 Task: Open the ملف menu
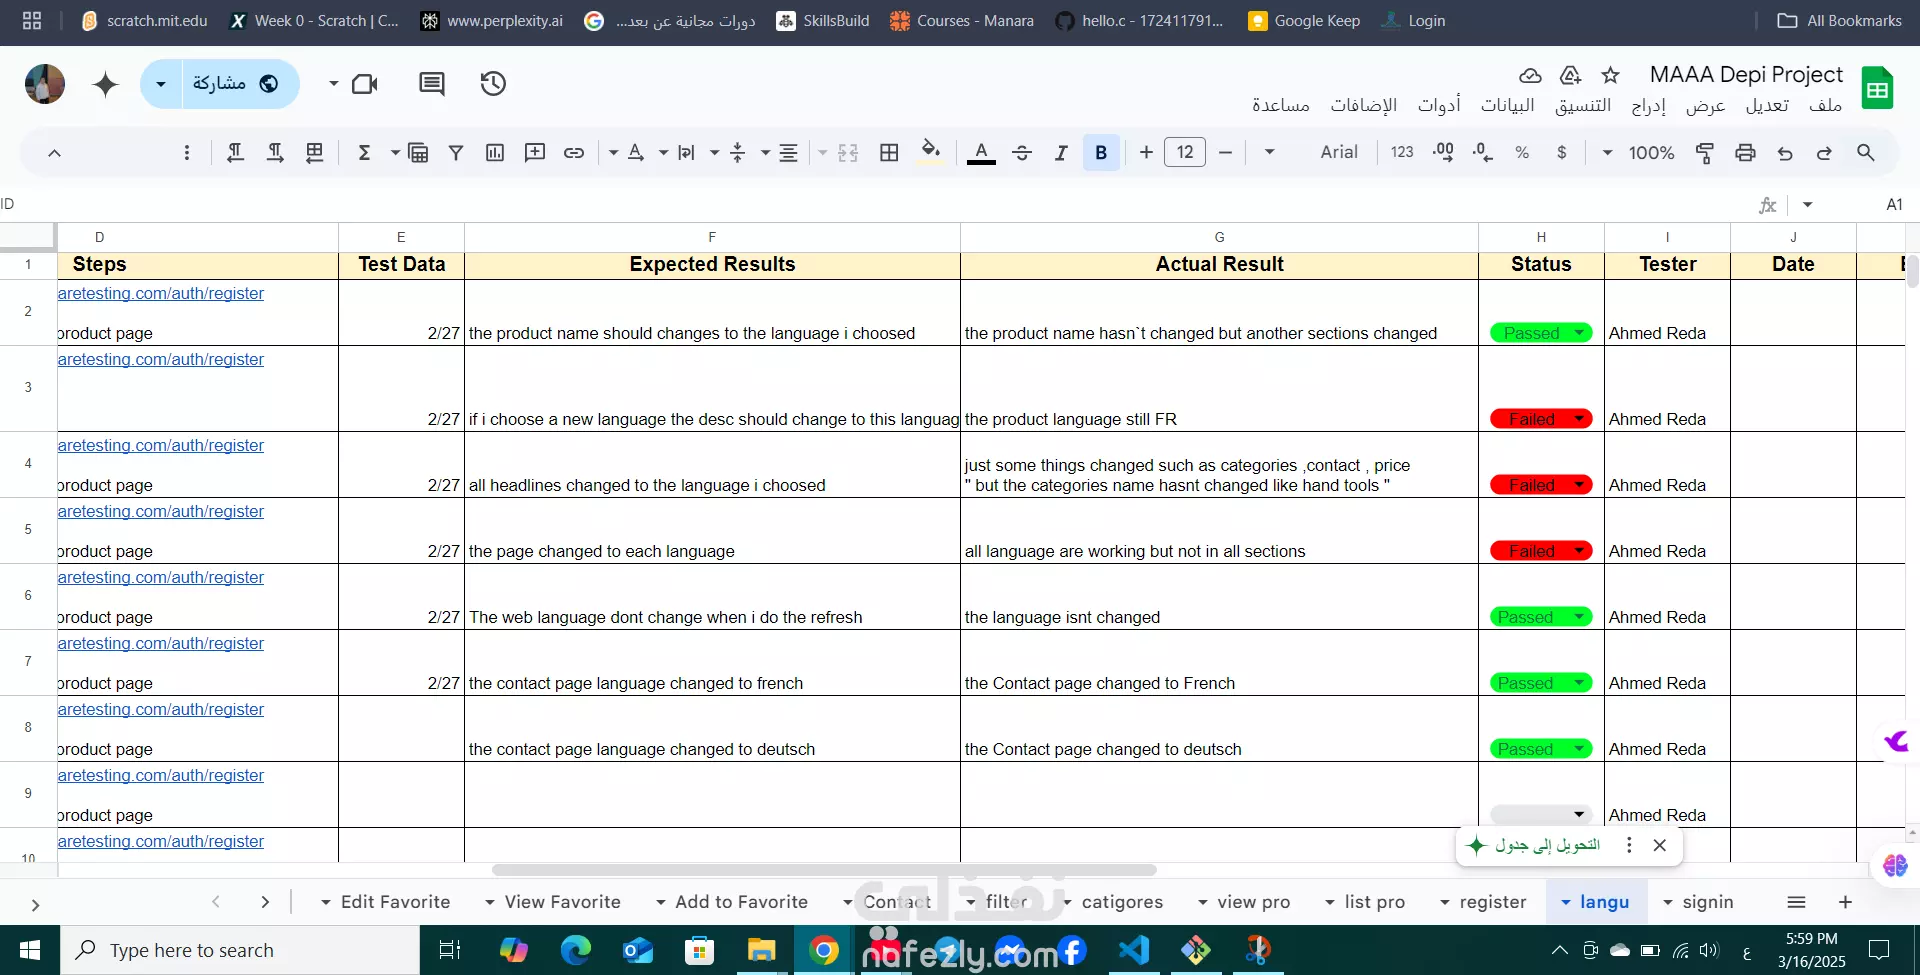pyautogui.click(x=1825, y=105)
